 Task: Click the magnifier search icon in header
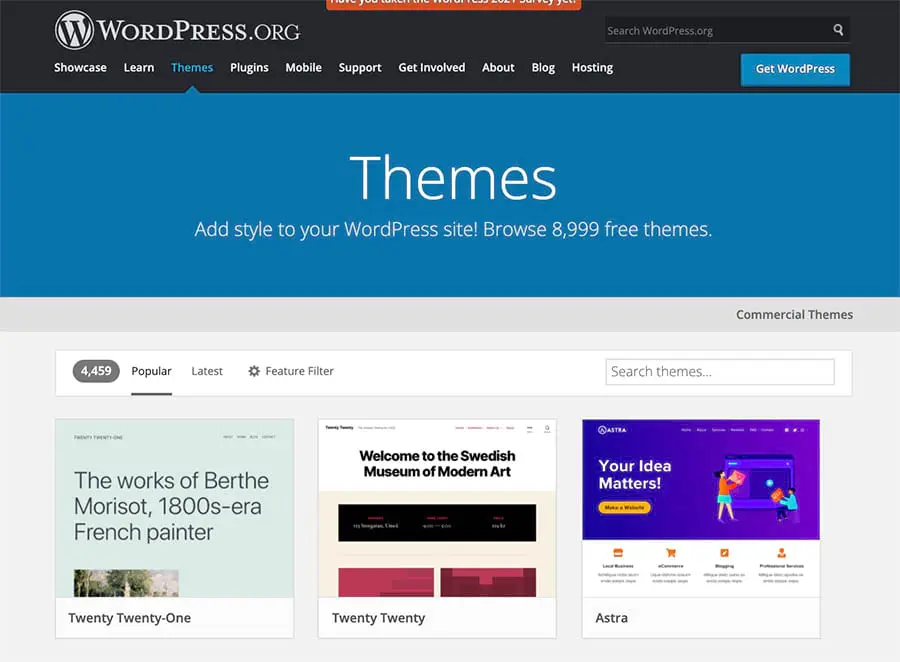[838, 30]
